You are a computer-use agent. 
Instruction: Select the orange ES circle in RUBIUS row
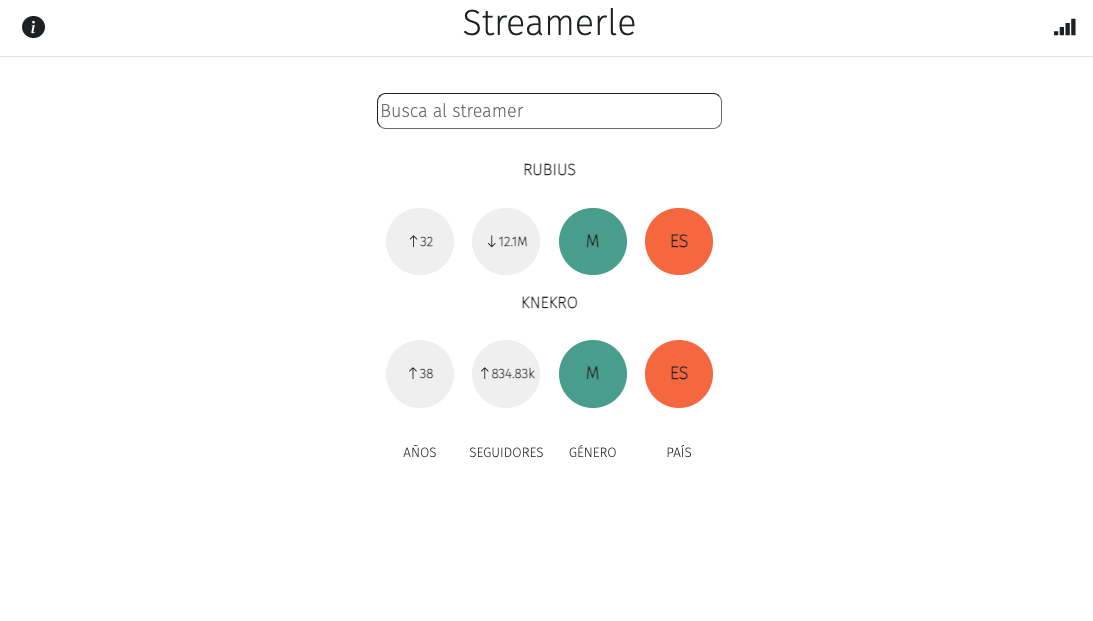pos(678,241)
